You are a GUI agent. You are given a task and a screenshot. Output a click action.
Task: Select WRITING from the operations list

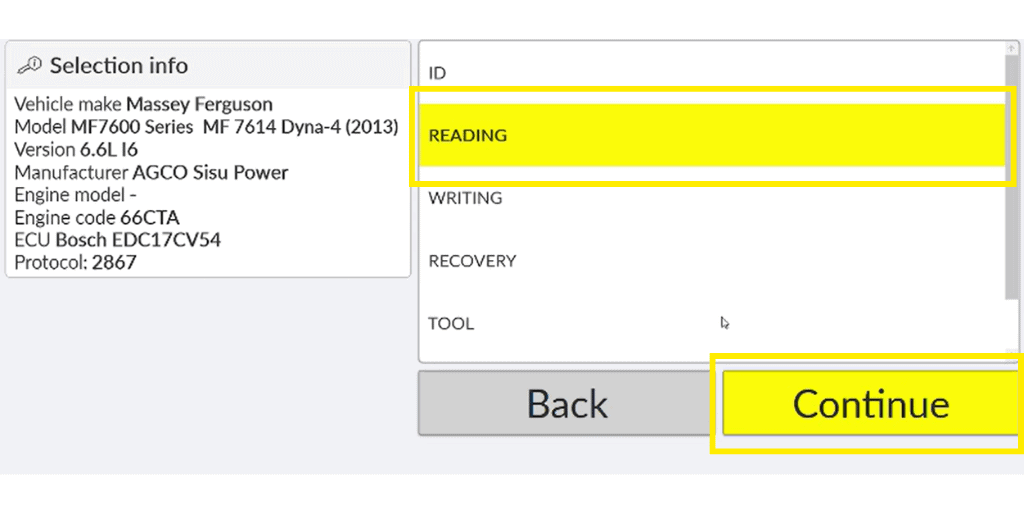tap(465, 198)
